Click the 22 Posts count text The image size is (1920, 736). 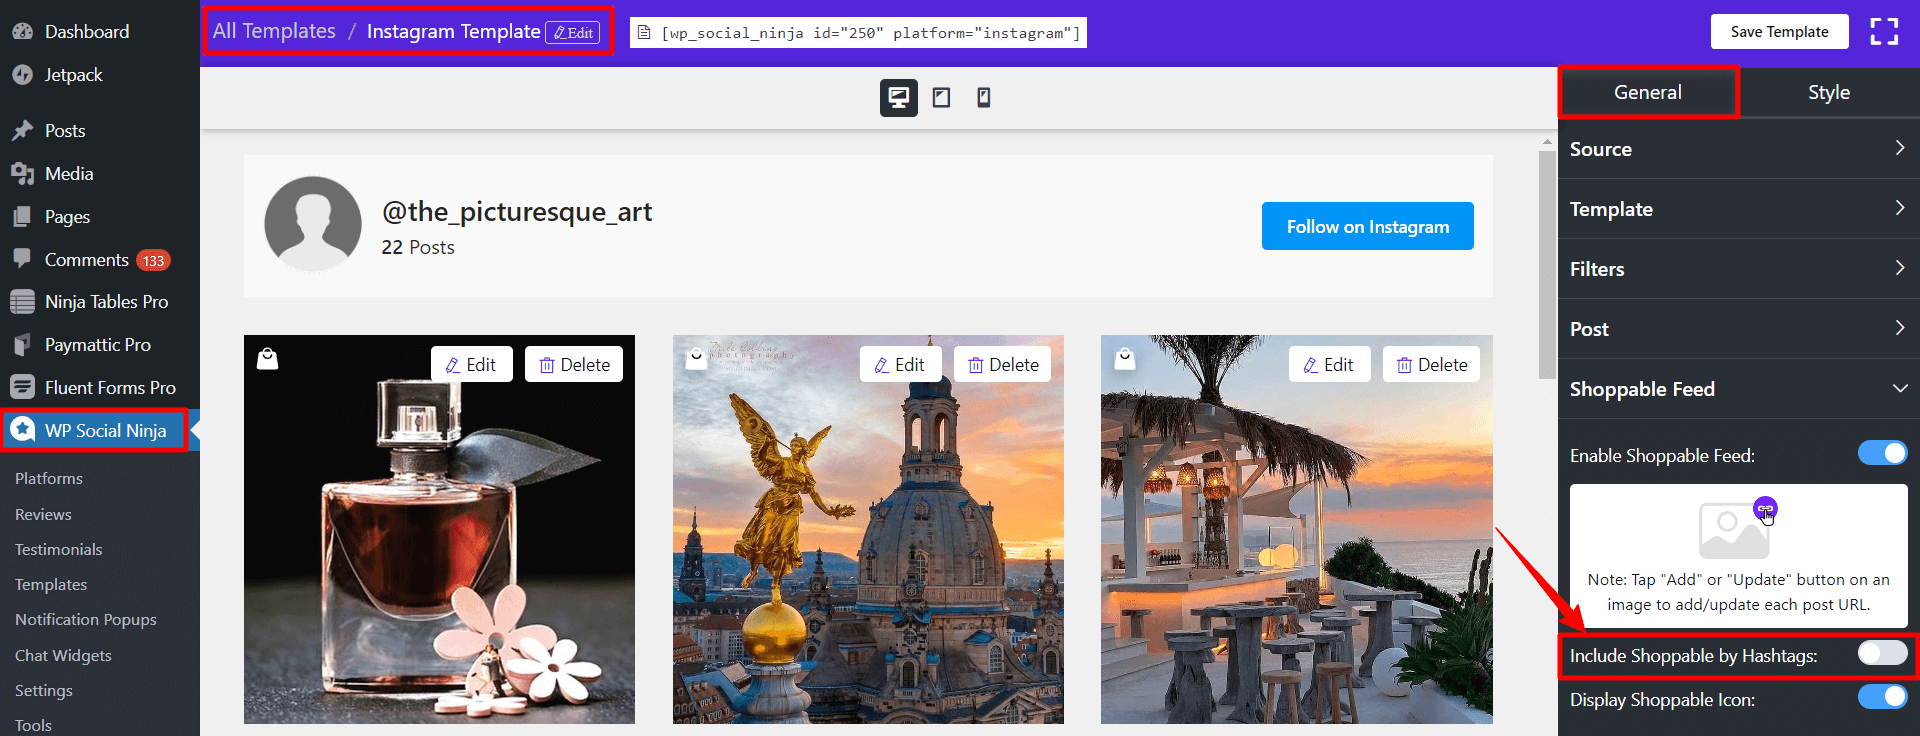[418, 247]
